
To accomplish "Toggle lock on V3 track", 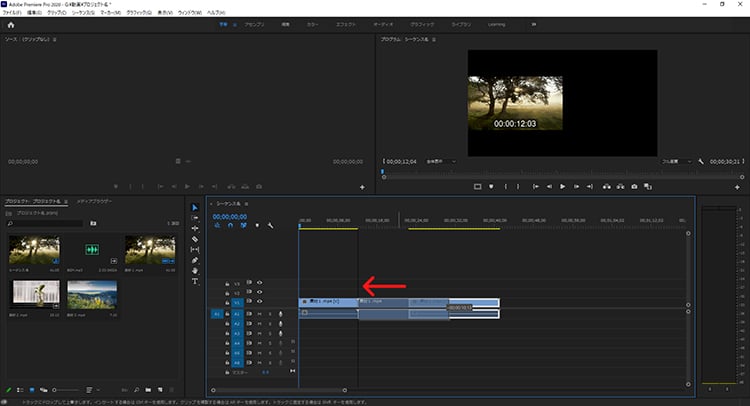I will pos(227,284).
